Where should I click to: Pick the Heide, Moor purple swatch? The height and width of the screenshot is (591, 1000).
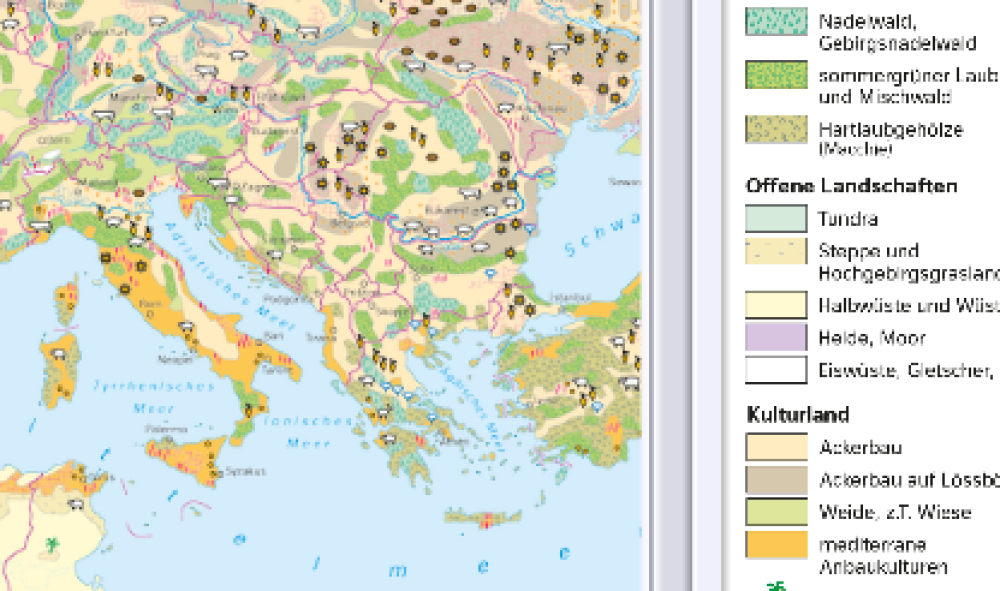click(x=776, y=338)
